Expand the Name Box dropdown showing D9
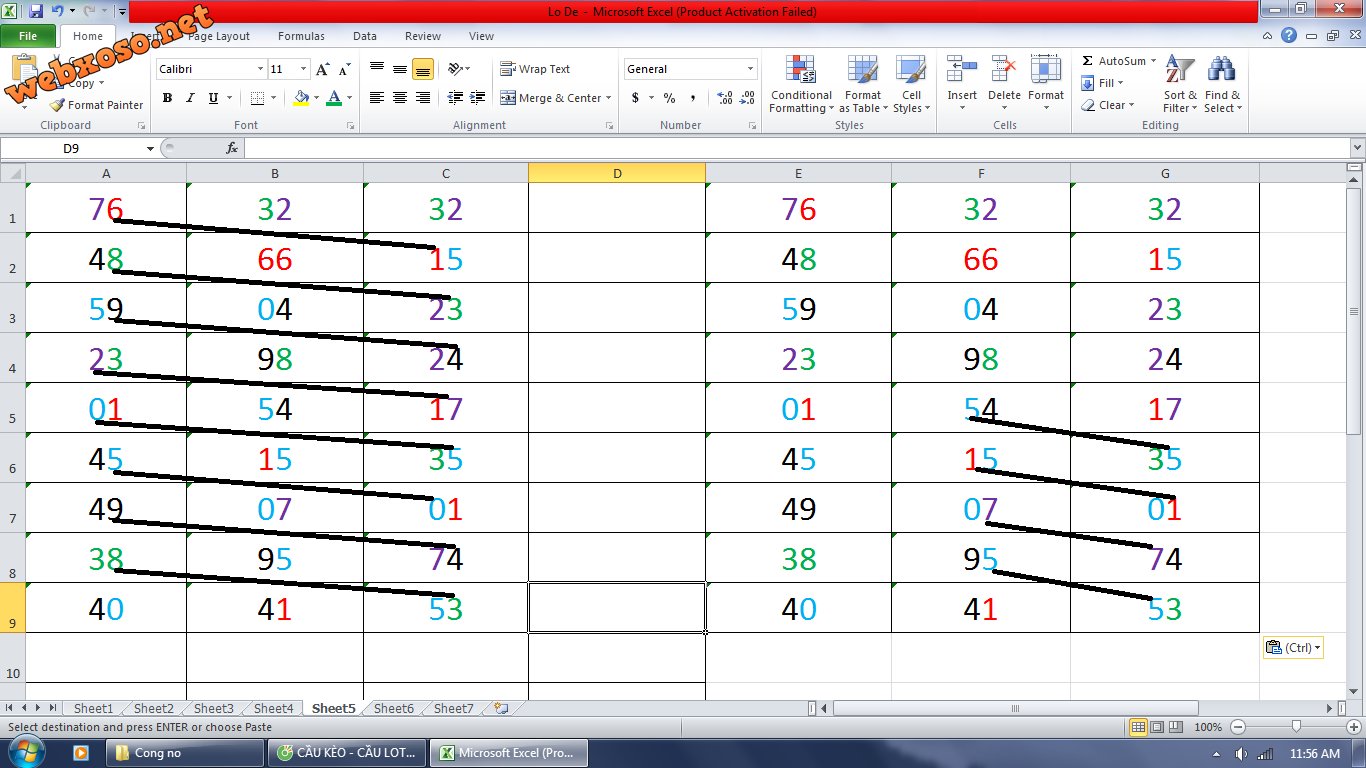 [150, 148]
